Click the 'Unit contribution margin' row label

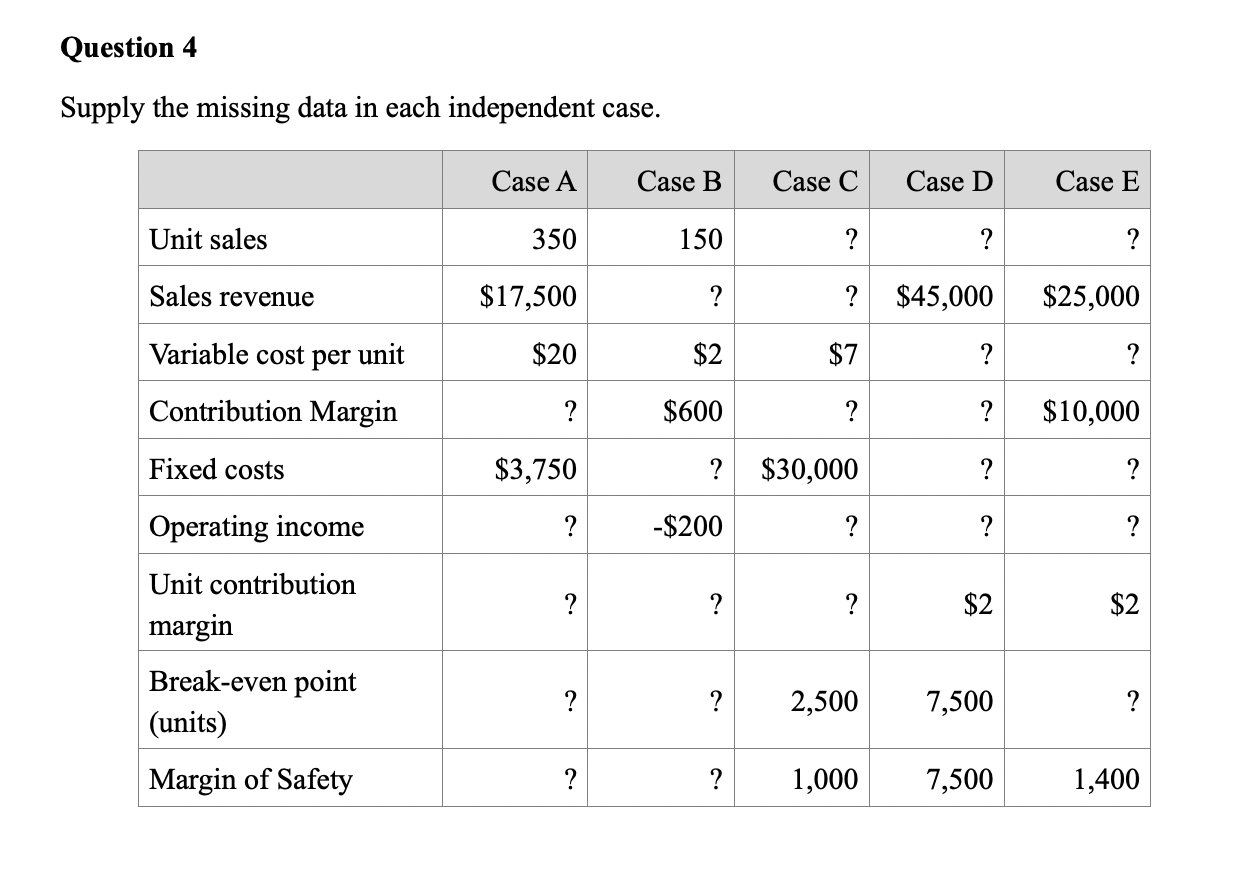pyautogui.click(x=252, y=605)
